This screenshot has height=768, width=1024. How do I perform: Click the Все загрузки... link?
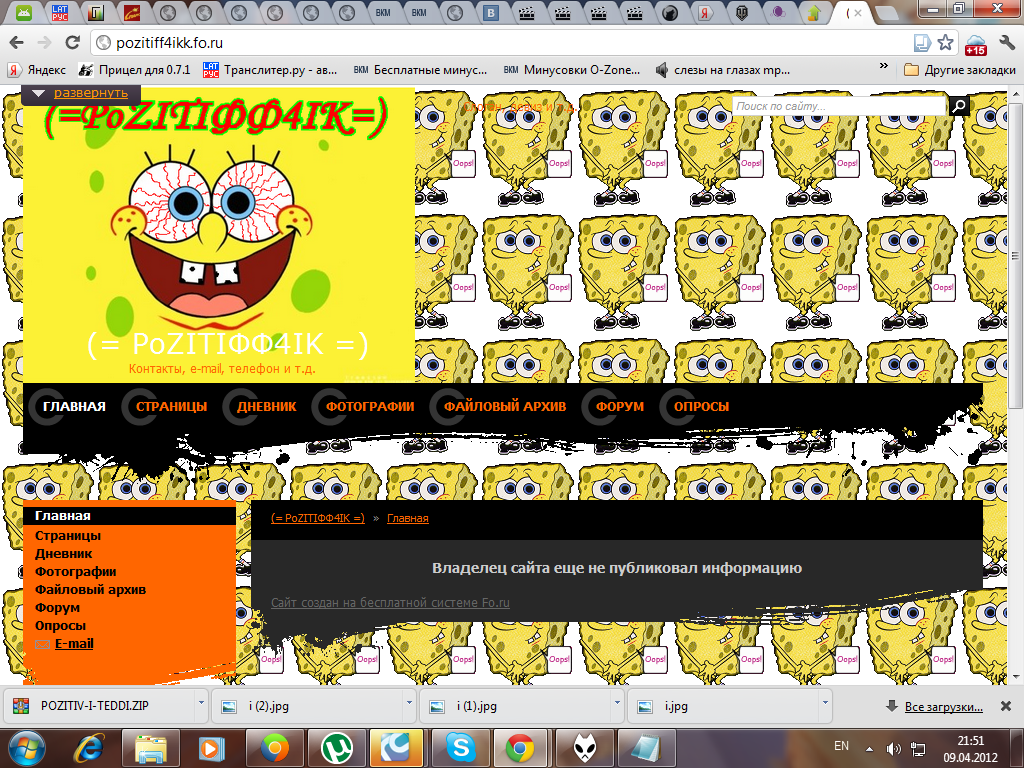pyautogui.click(x=944, y=707)
